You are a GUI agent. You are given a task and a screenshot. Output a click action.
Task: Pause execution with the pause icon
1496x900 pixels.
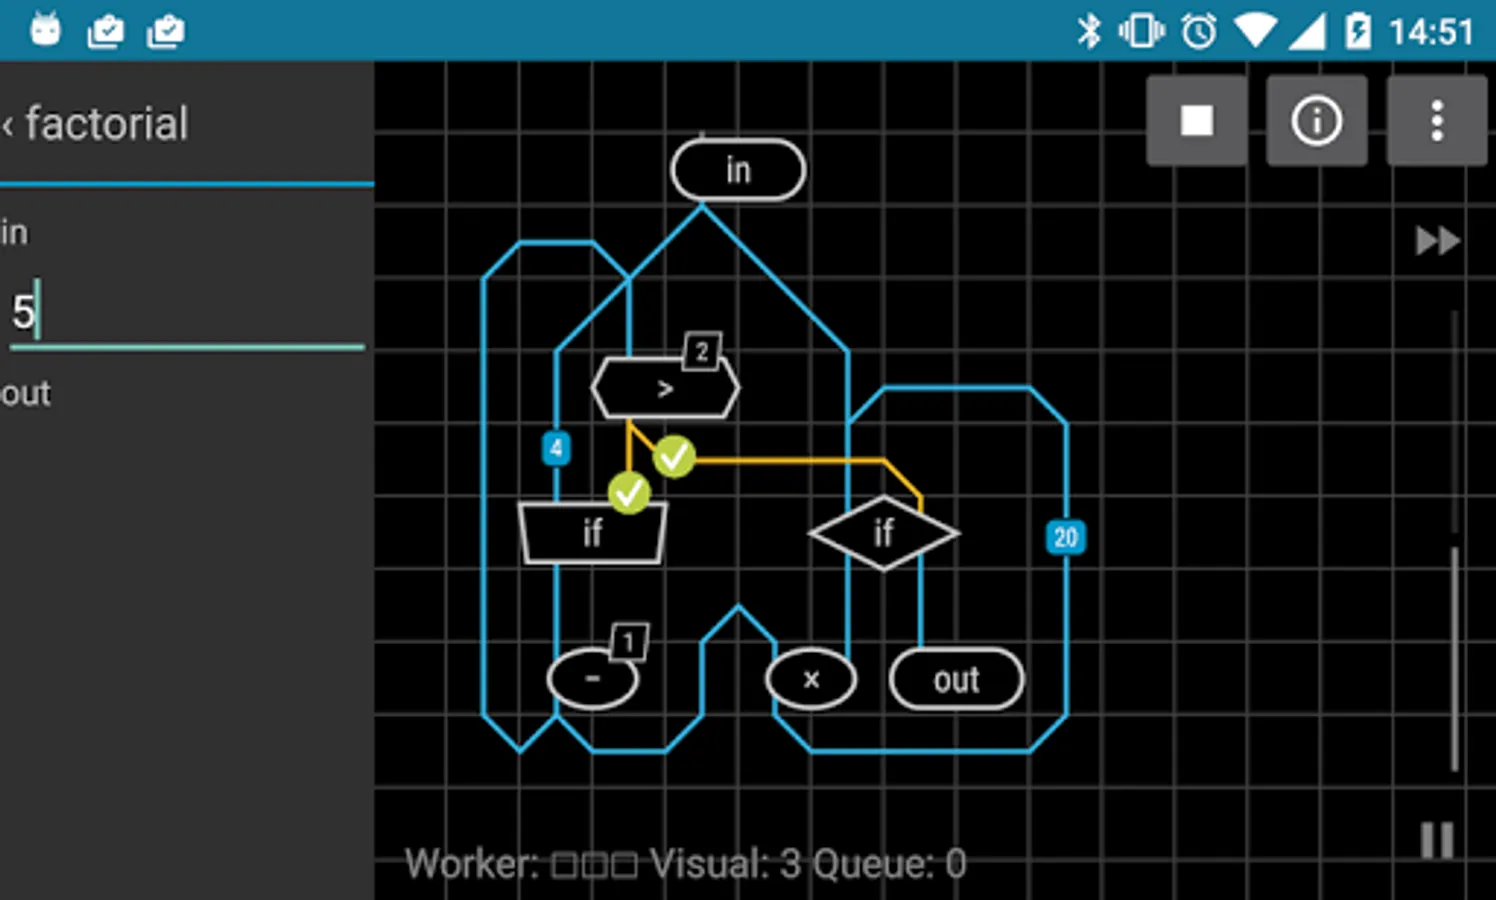click(1437, 840)
